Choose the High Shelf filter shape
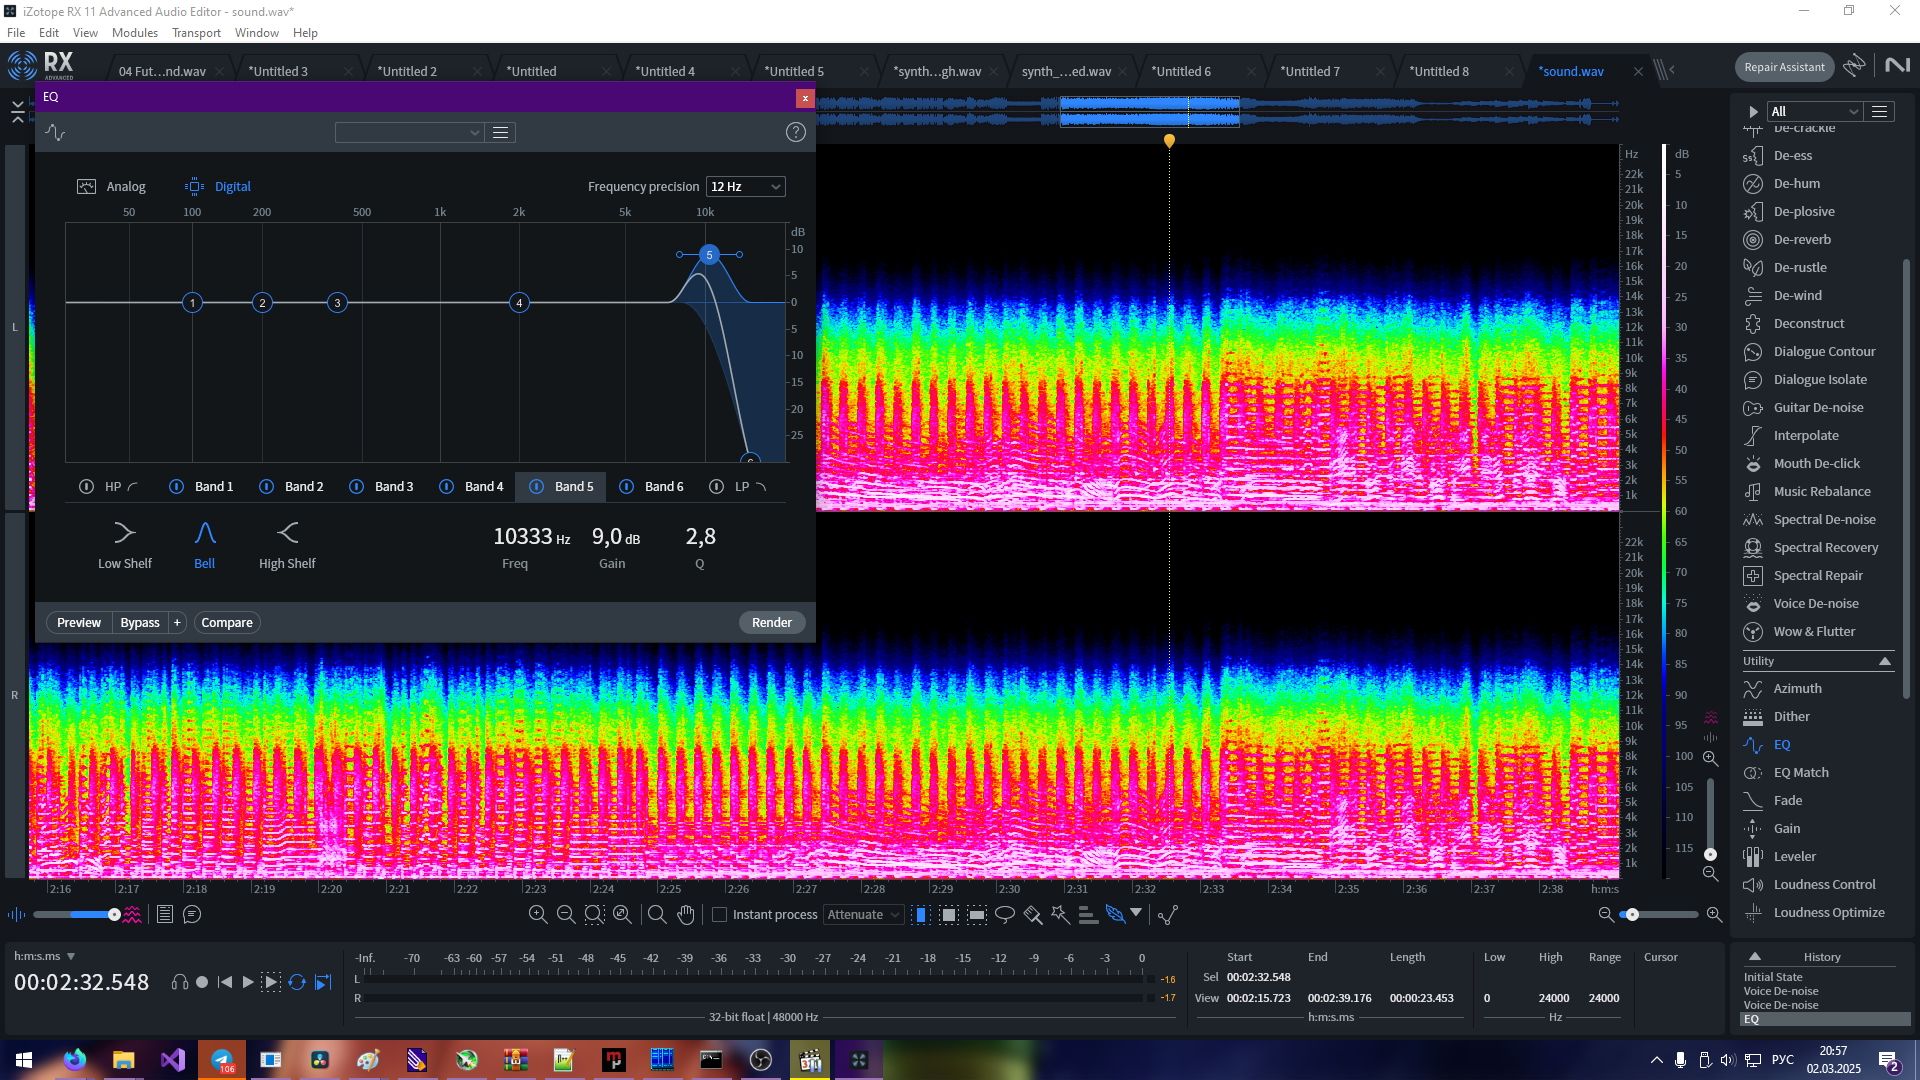 [287, 533]
